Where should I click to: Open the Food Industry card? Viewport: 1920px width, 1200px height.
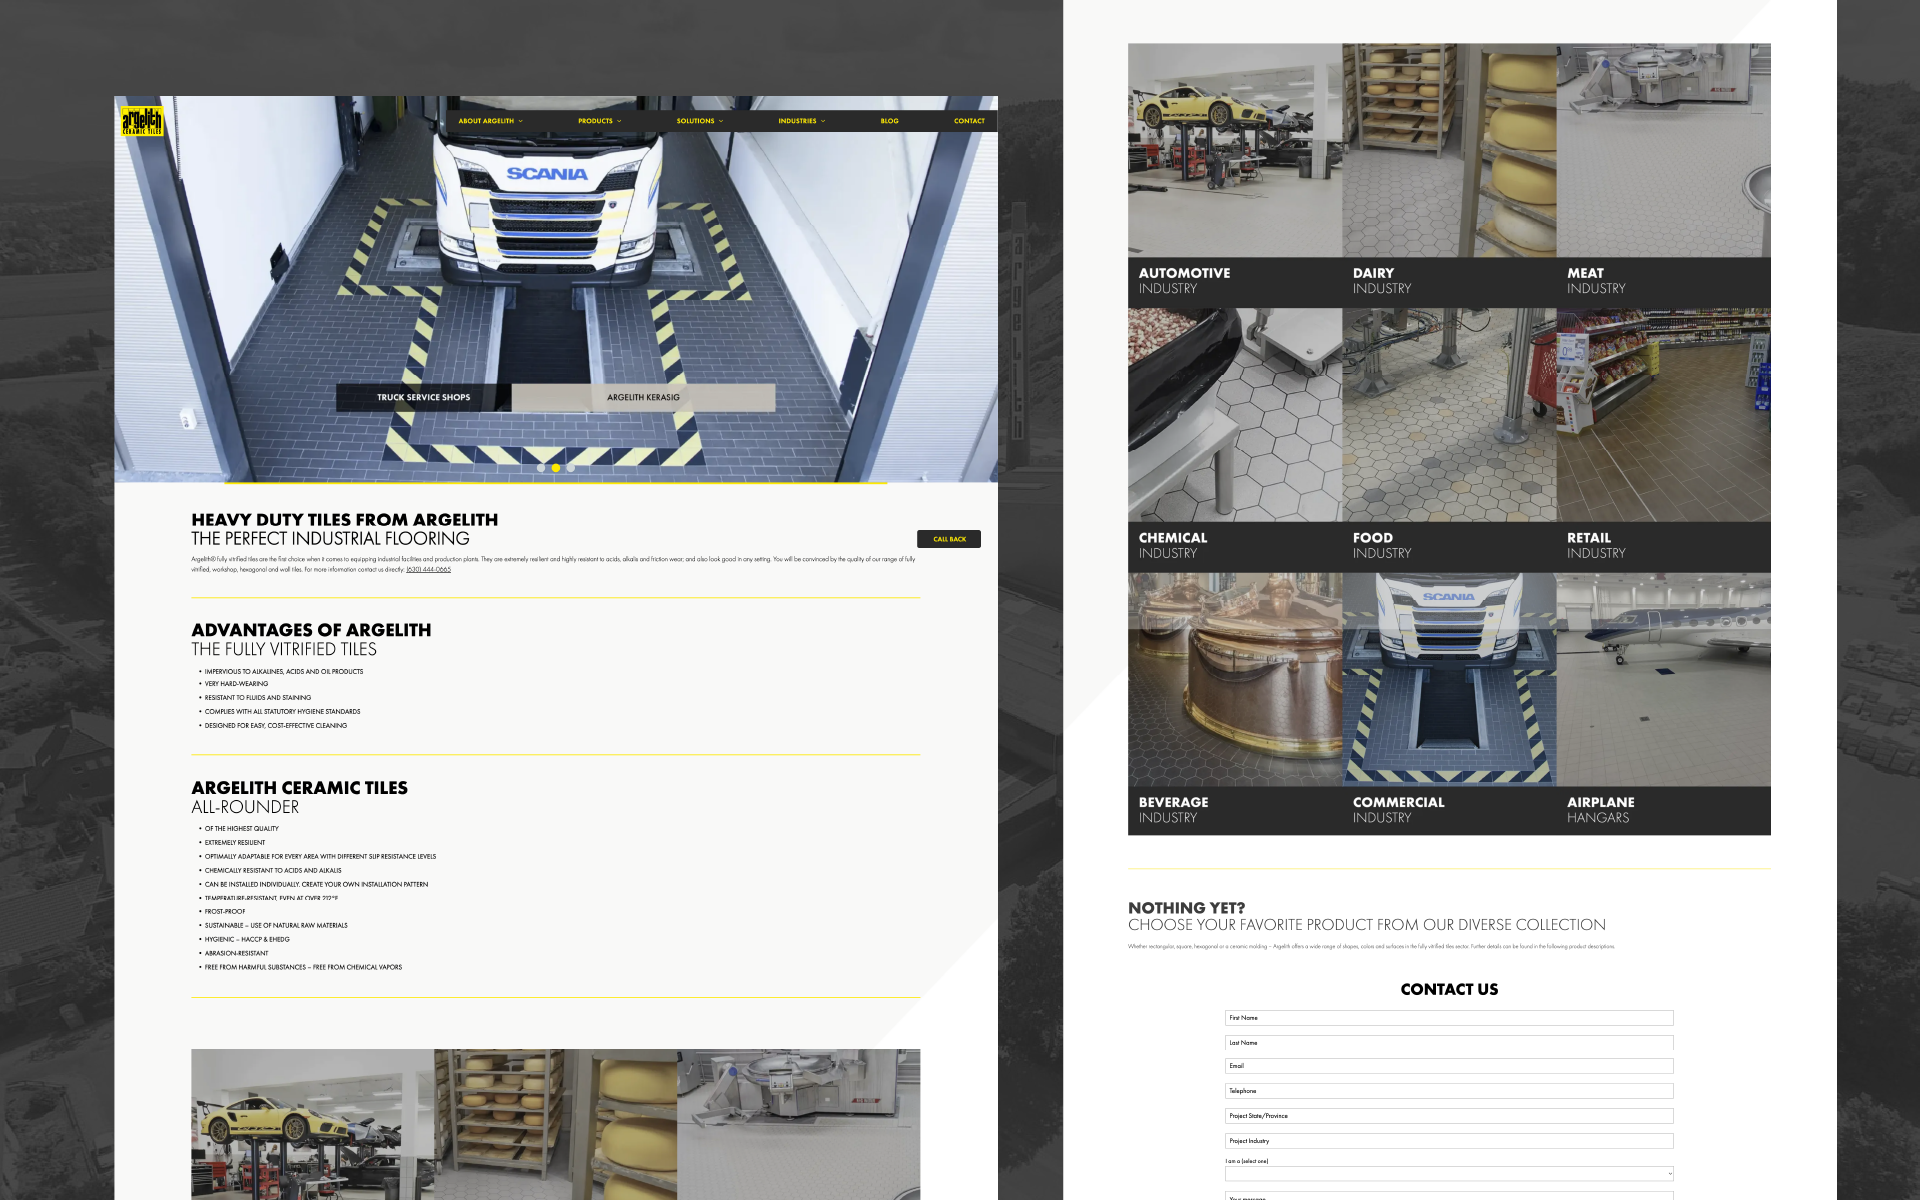[x=1449, y=440]
